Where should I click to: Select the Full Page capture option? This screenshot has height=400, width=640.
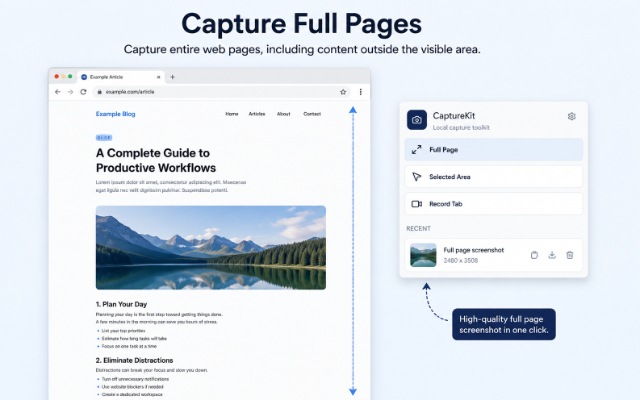(493, 150)
